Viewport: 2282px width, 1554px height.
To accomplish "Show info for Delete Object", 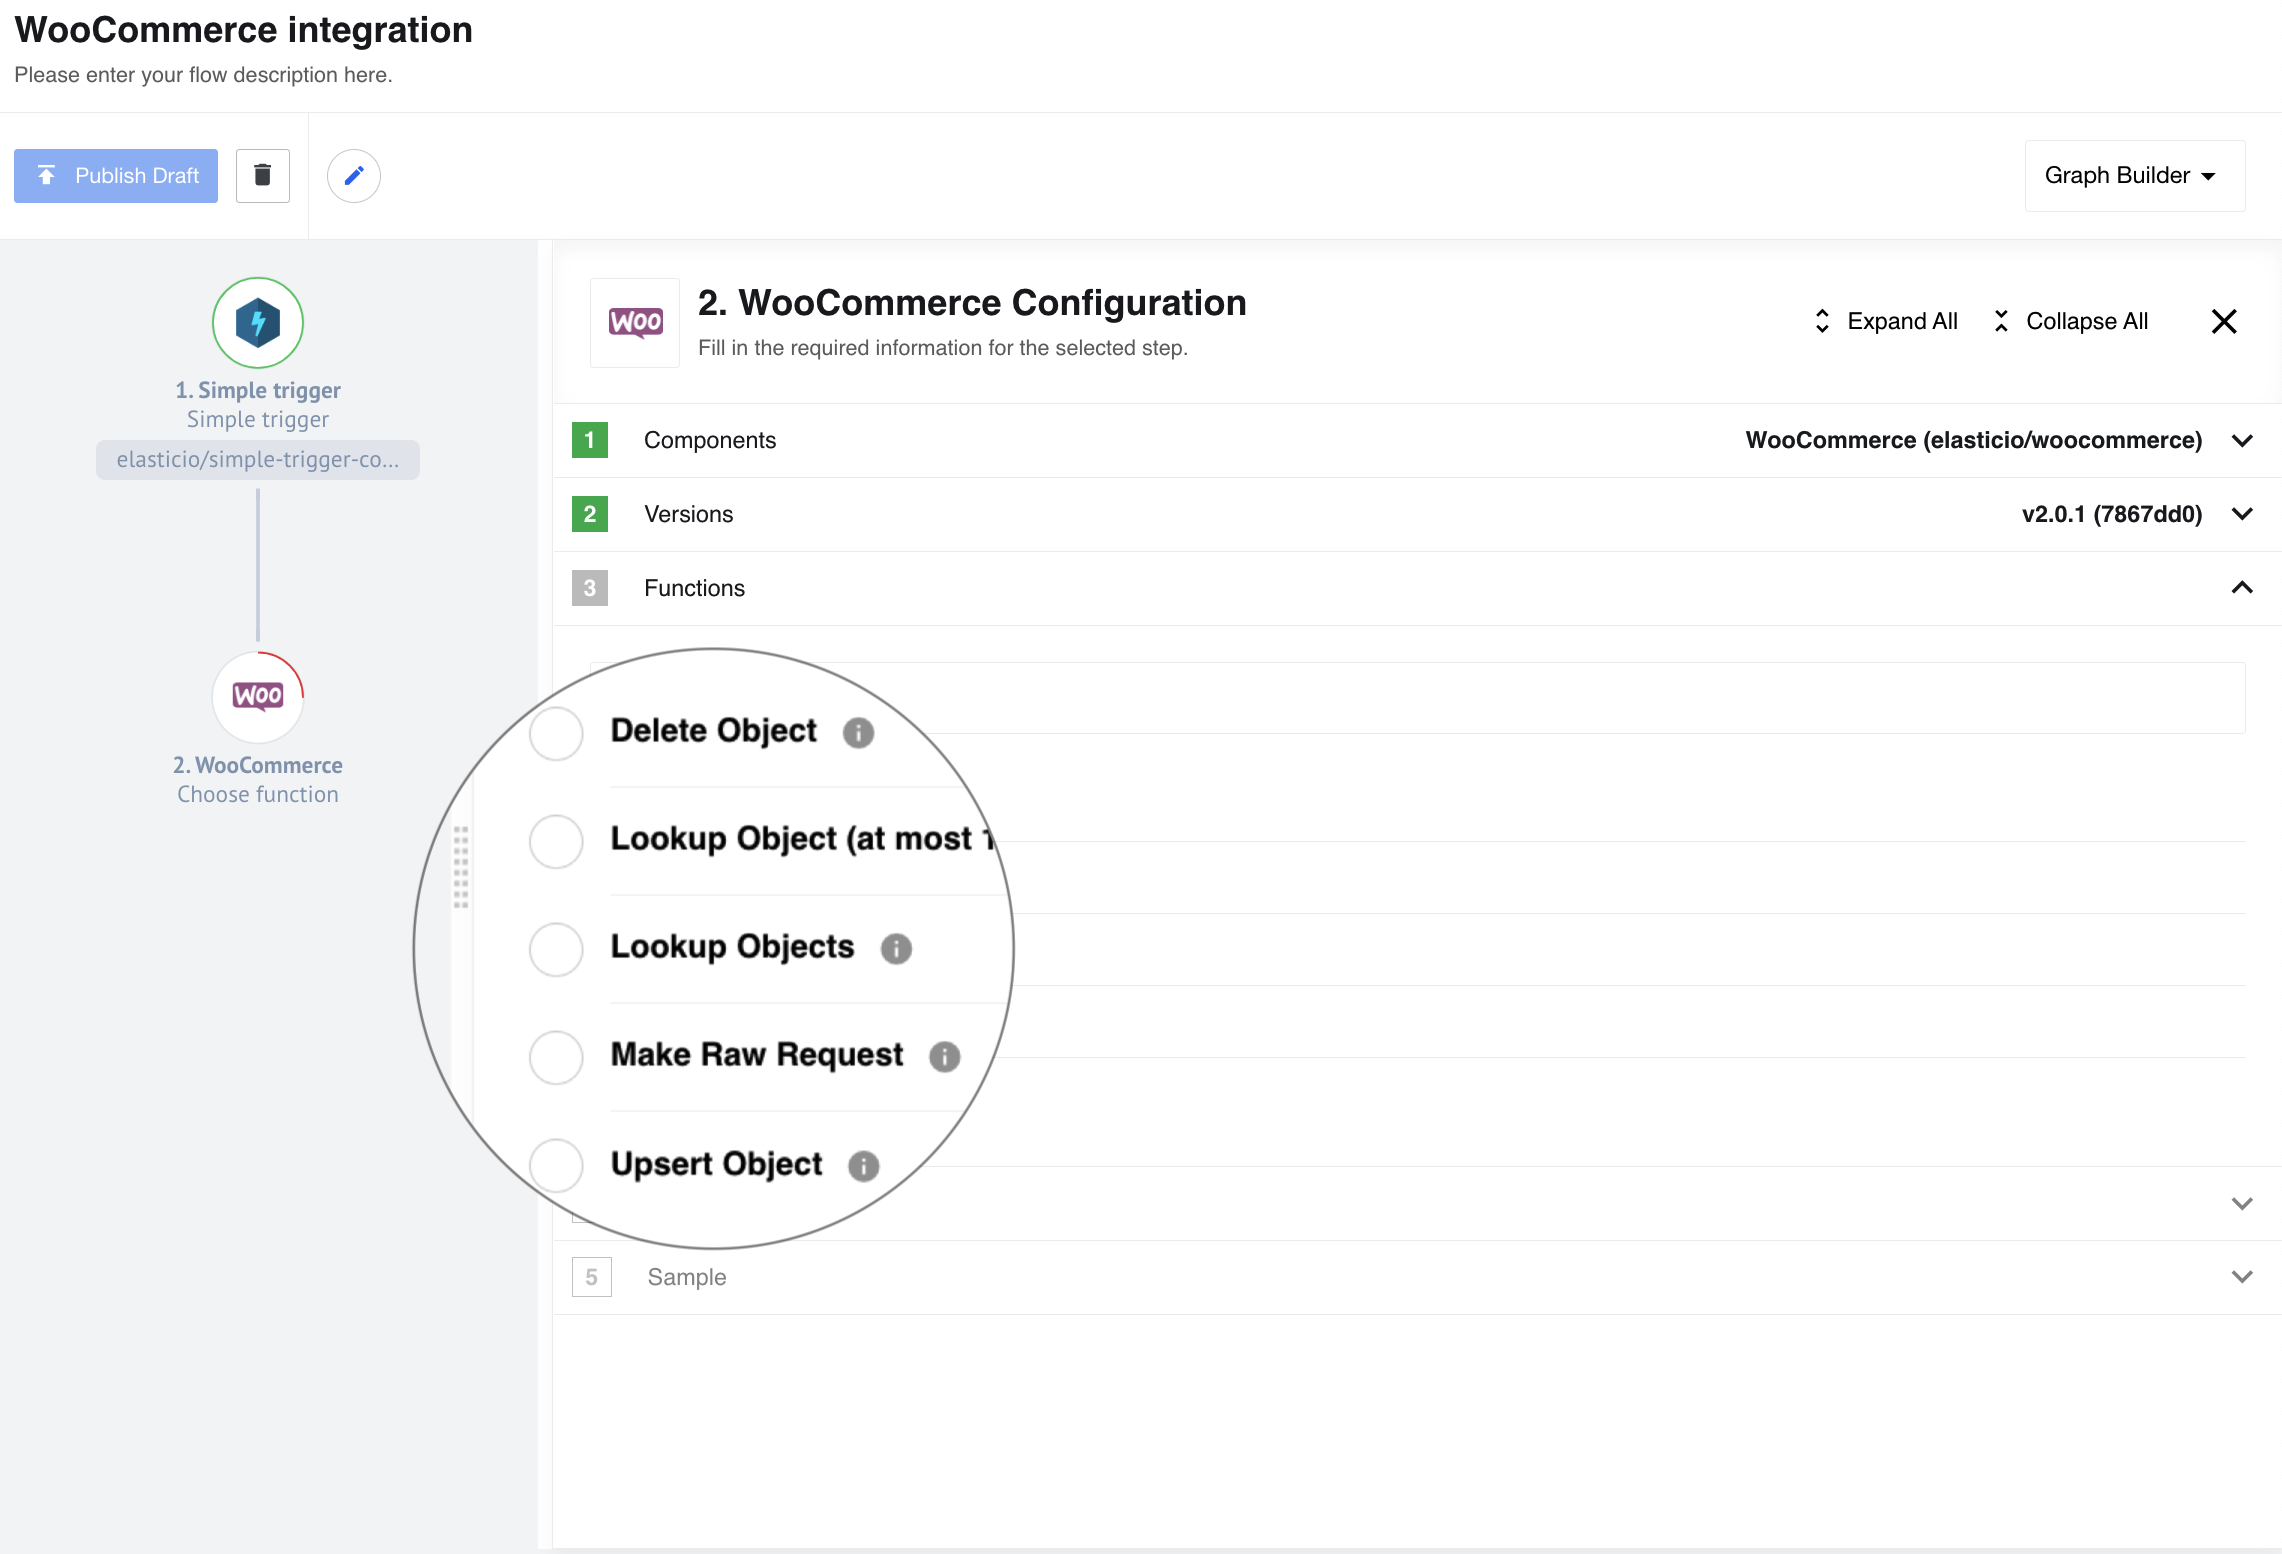I will click(x=858, y=733).
